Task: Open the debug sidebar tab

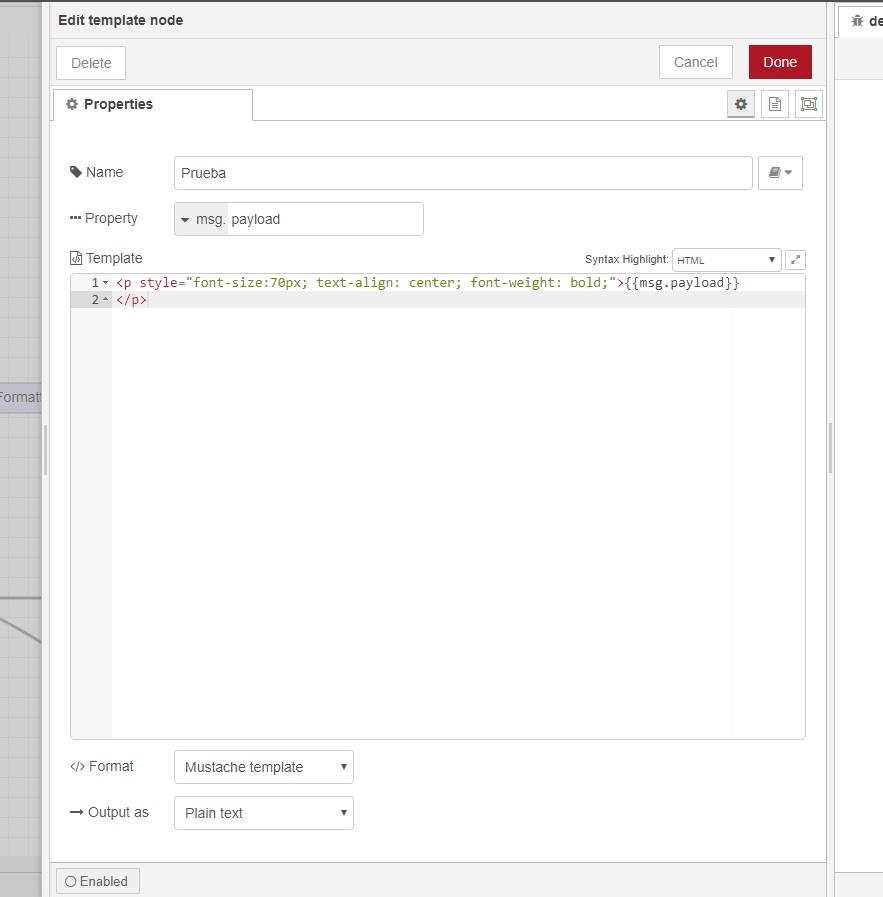Action: [x=861, y=21]
